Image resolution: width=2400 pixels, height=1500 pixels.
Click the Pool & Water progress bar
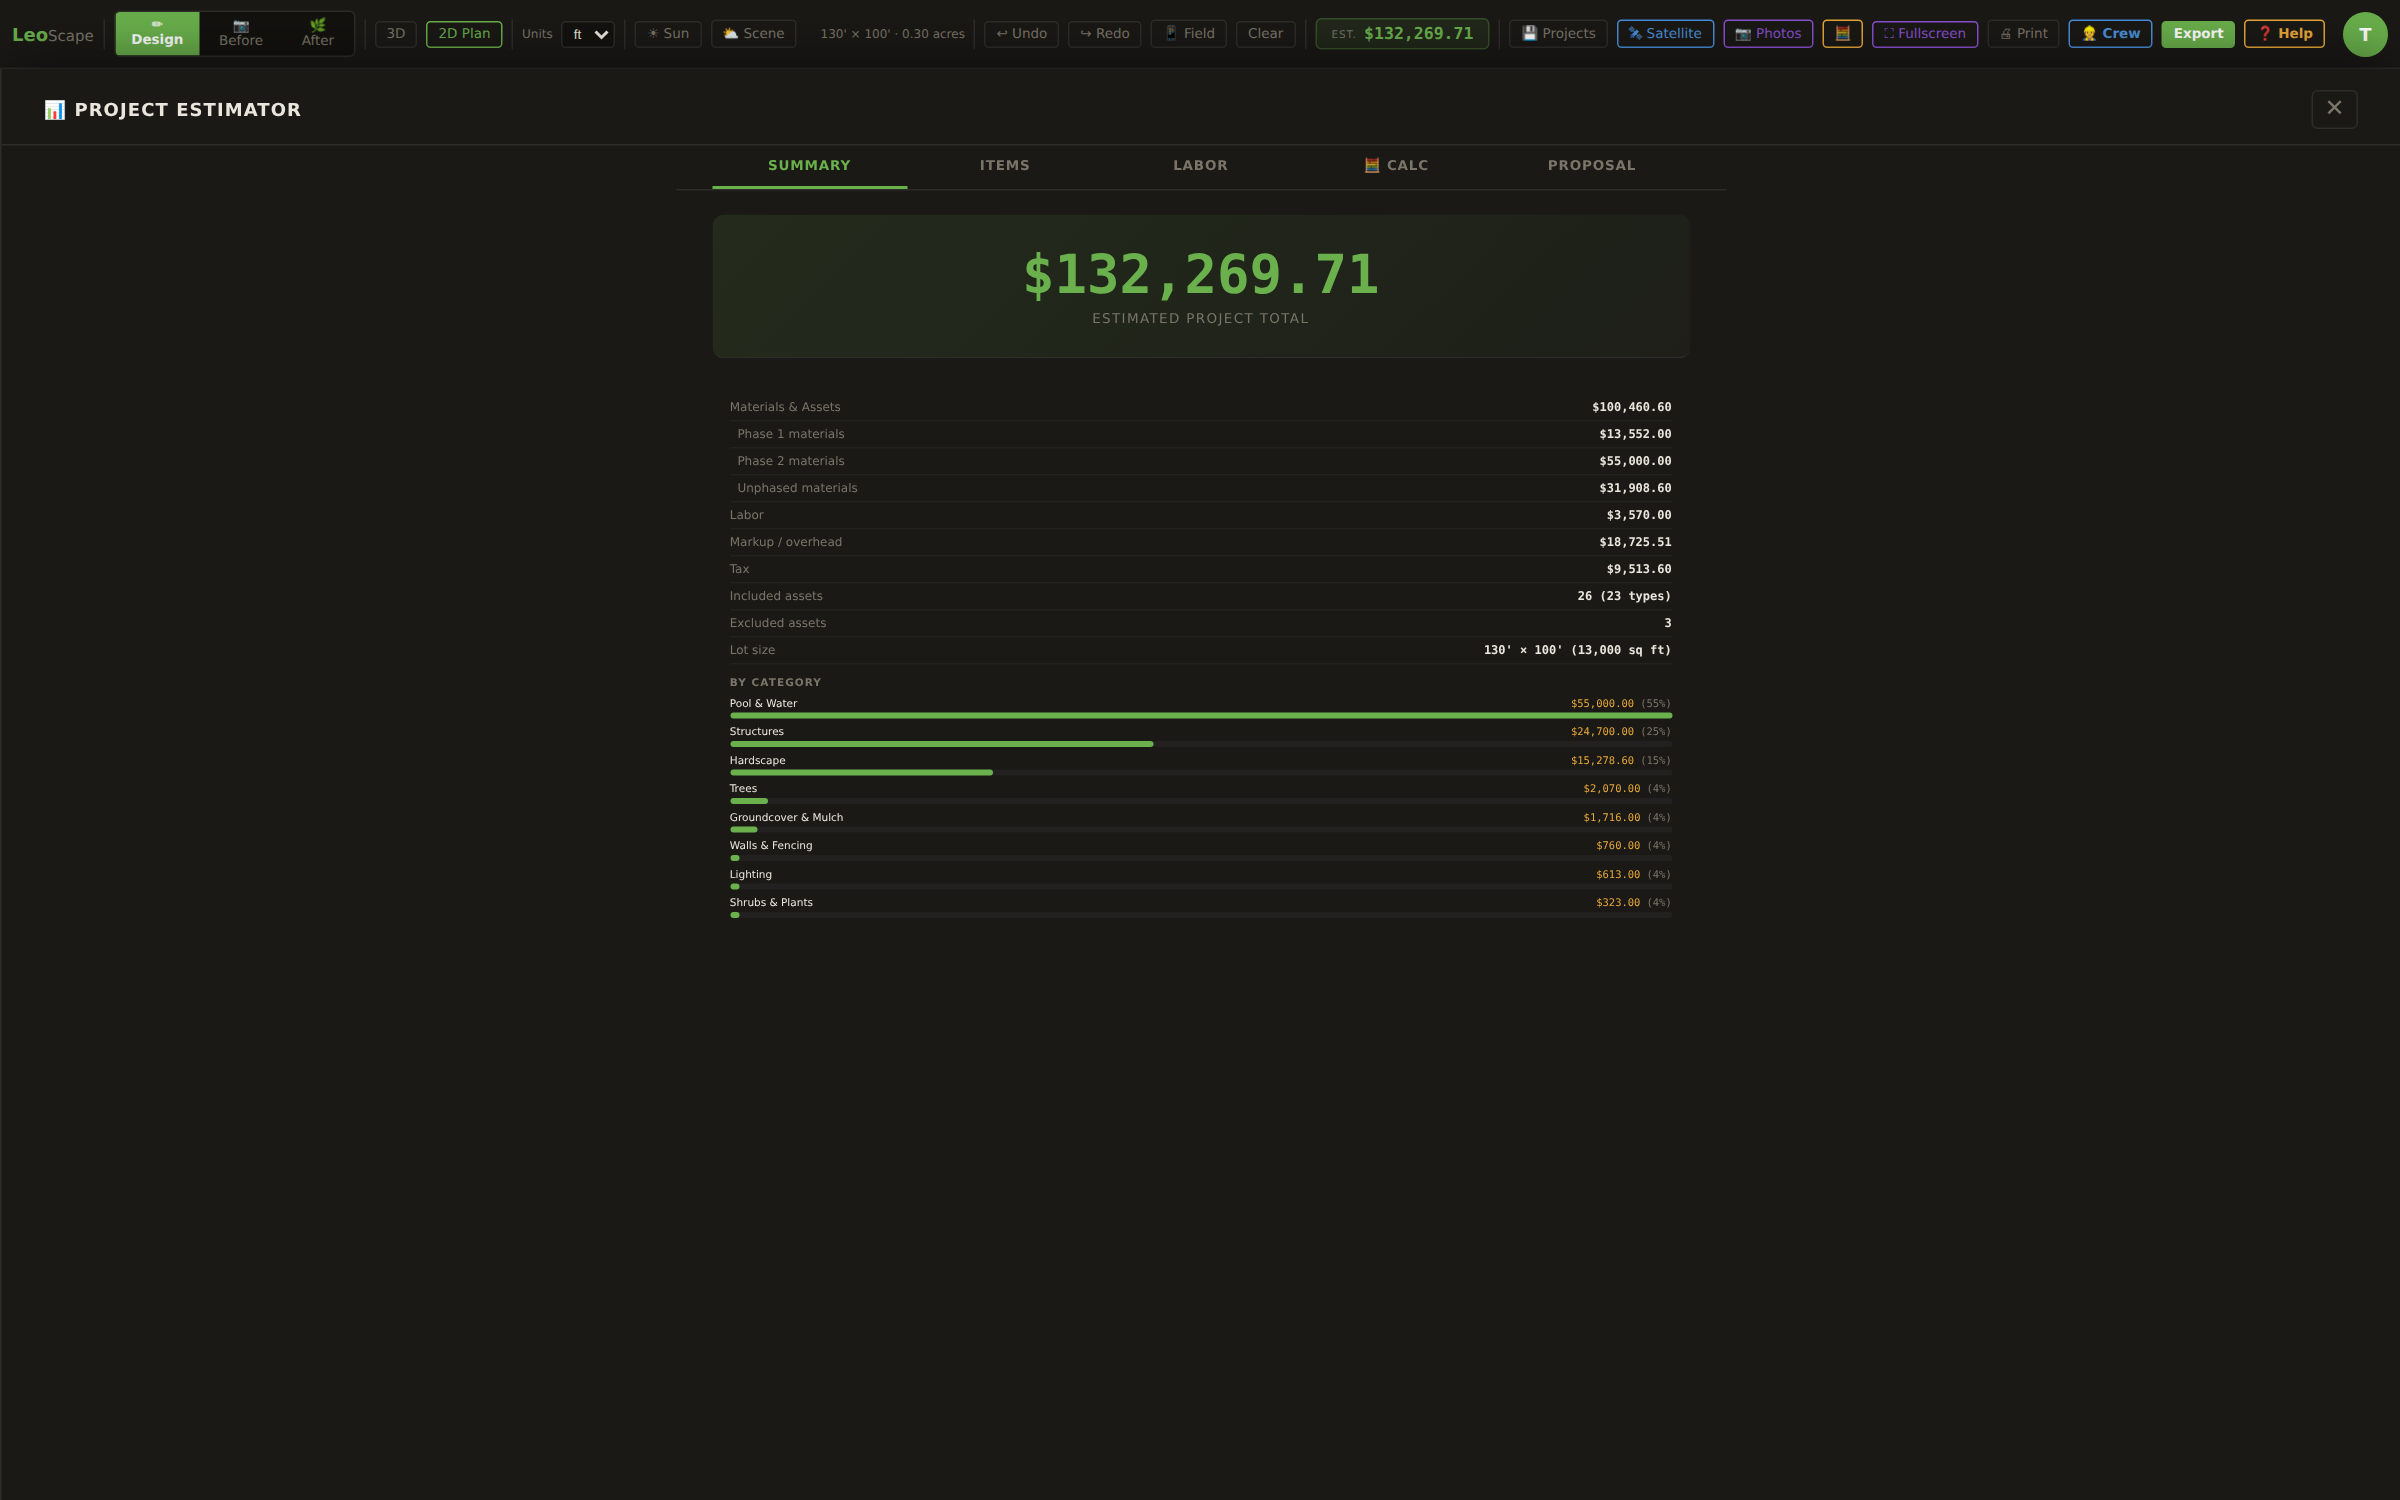coord(1200,716)
